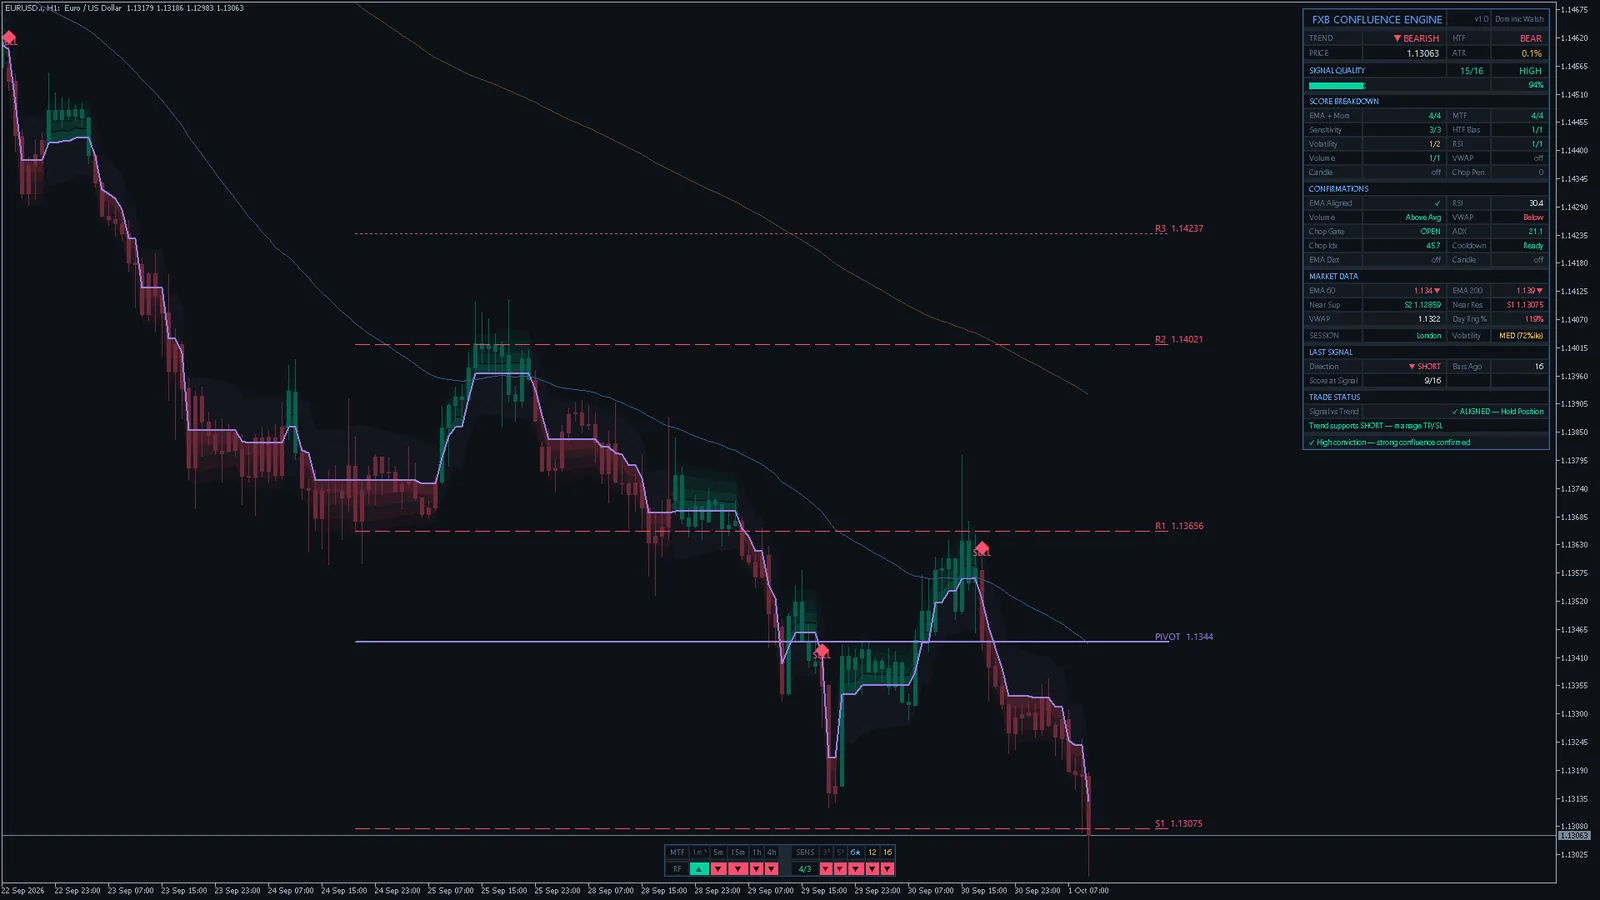The image size is (1600, 900).
Task: Click the red triangle beside SHORT direction
Action: [1412, 367]
